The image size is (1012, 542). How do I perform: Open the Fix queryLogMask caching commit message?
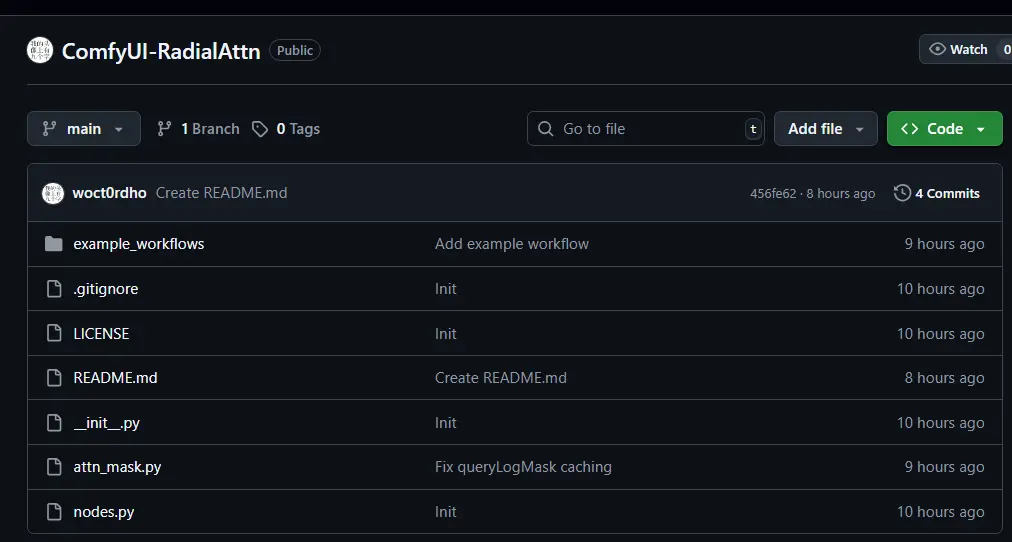[523, 467]
